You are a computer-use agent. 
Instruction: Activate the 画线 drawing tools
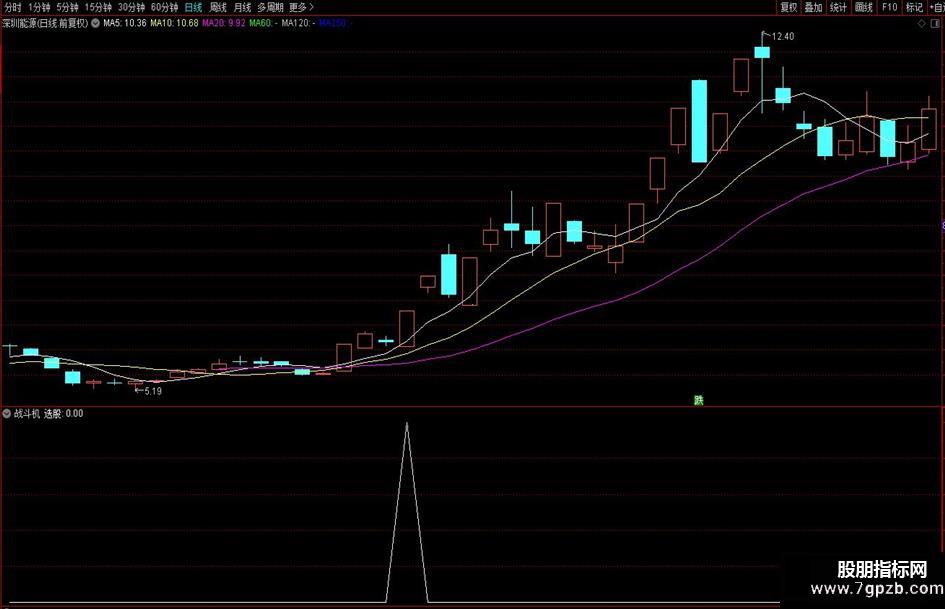click(864, 7)
